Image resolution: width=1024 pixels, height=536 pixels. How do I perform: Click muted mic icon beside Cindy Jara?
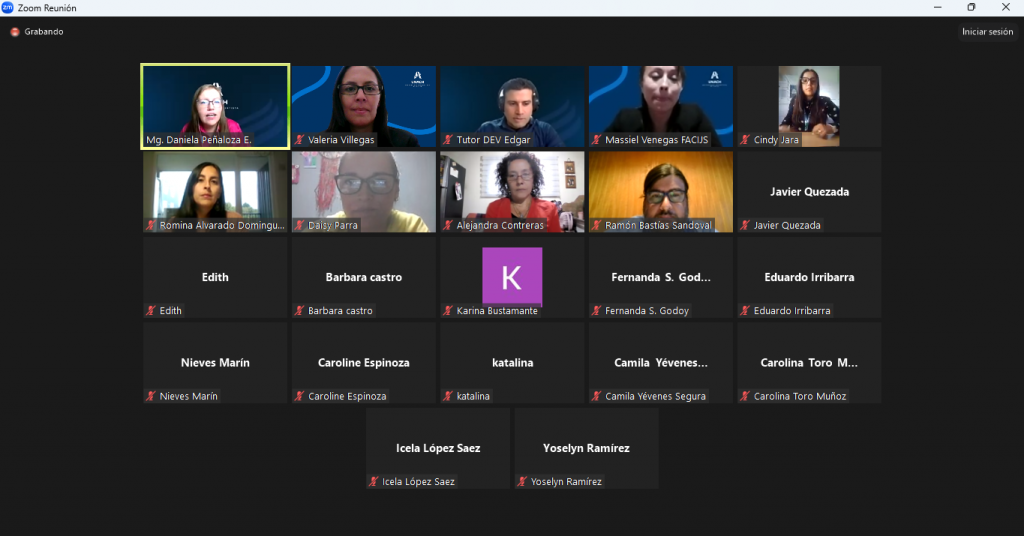[745, 140]
